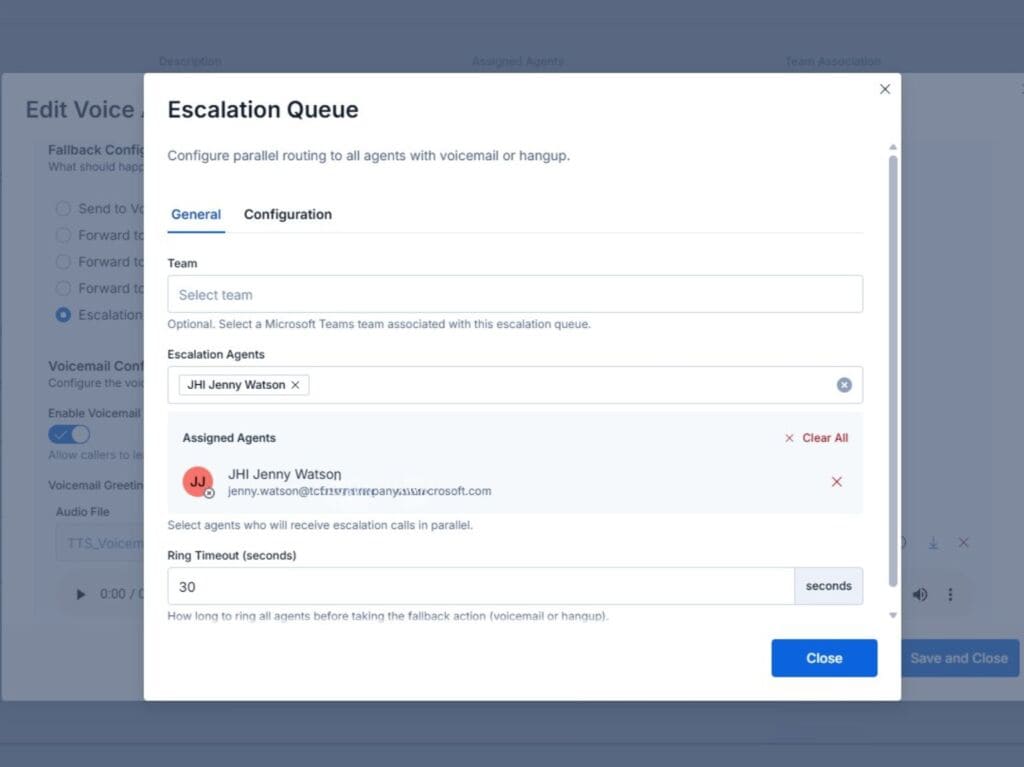The width and height of the screenshot is (1024, 767).
Task: Select Send to Voicemail radio in background
Action: (x=63, y=208)
